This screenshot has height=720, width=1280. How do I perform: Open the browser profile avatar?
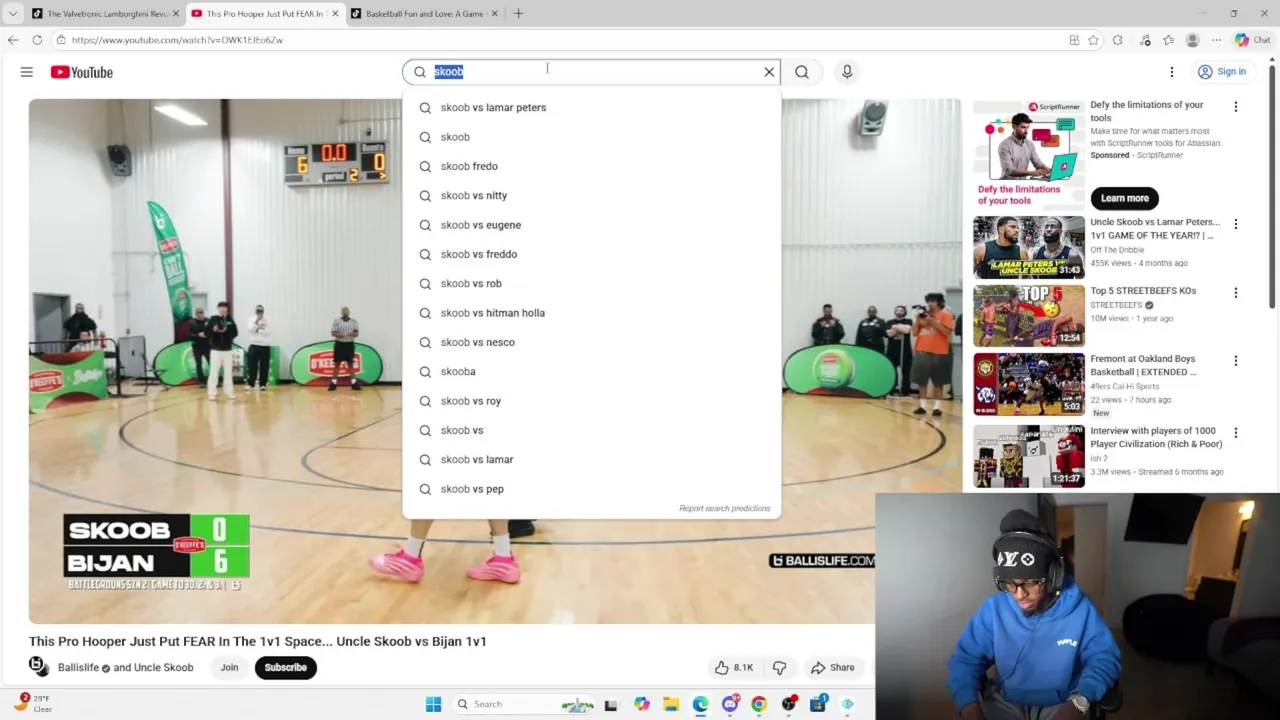pyautogui.click(x=1192, y=40)
